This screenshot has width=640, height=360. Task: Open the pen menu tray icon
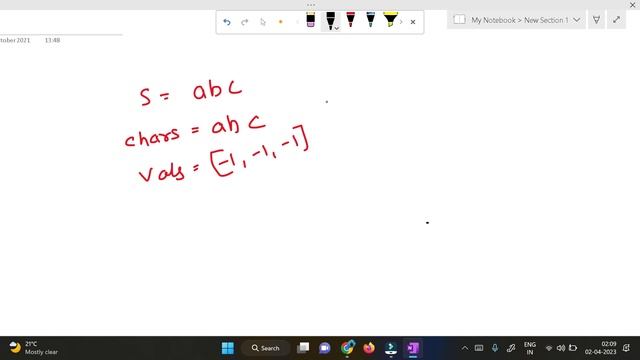tap(511, 348)
